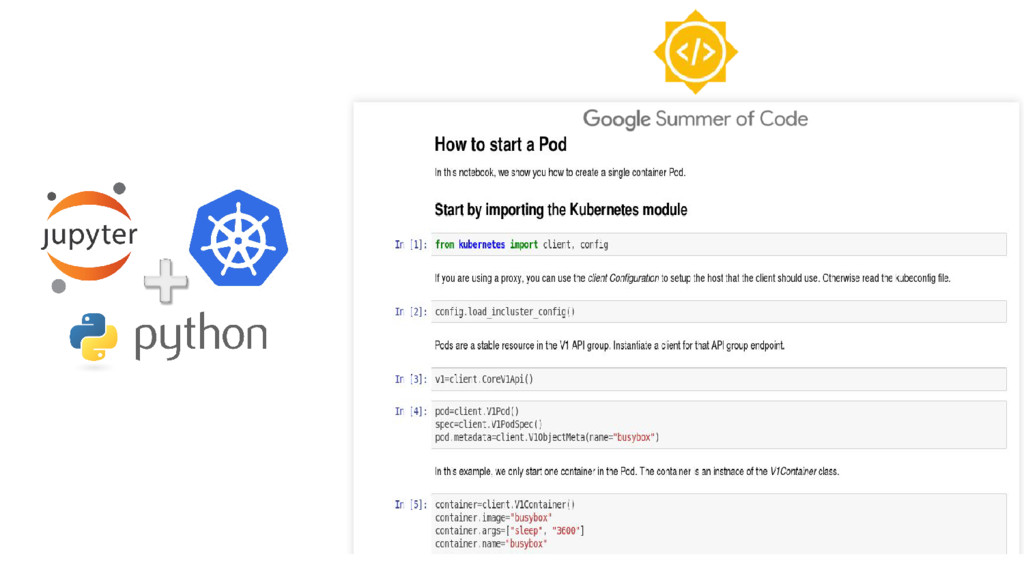Click the In [2] cell prompt

[x=411, y=312]
